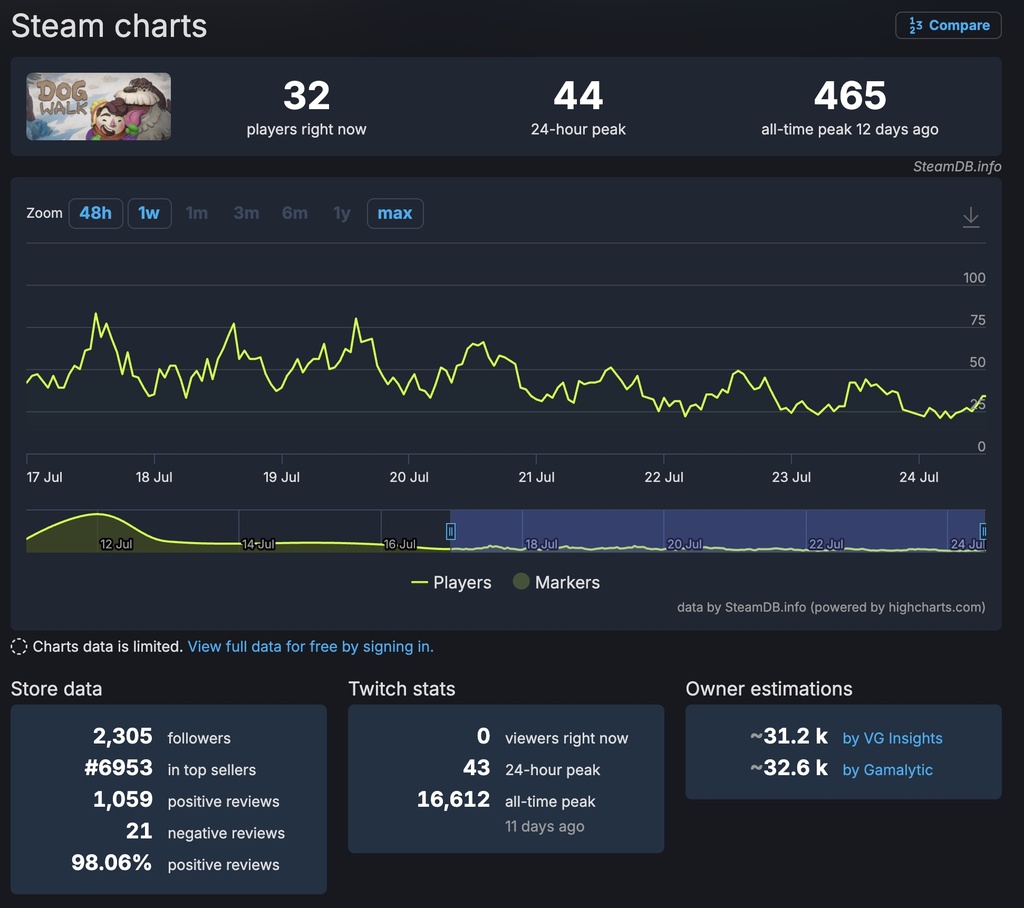The height and width of the screenshot is (908, 1024).
Task: Open 'View full data for free by signing in'
Action: (x=311, y=647)
